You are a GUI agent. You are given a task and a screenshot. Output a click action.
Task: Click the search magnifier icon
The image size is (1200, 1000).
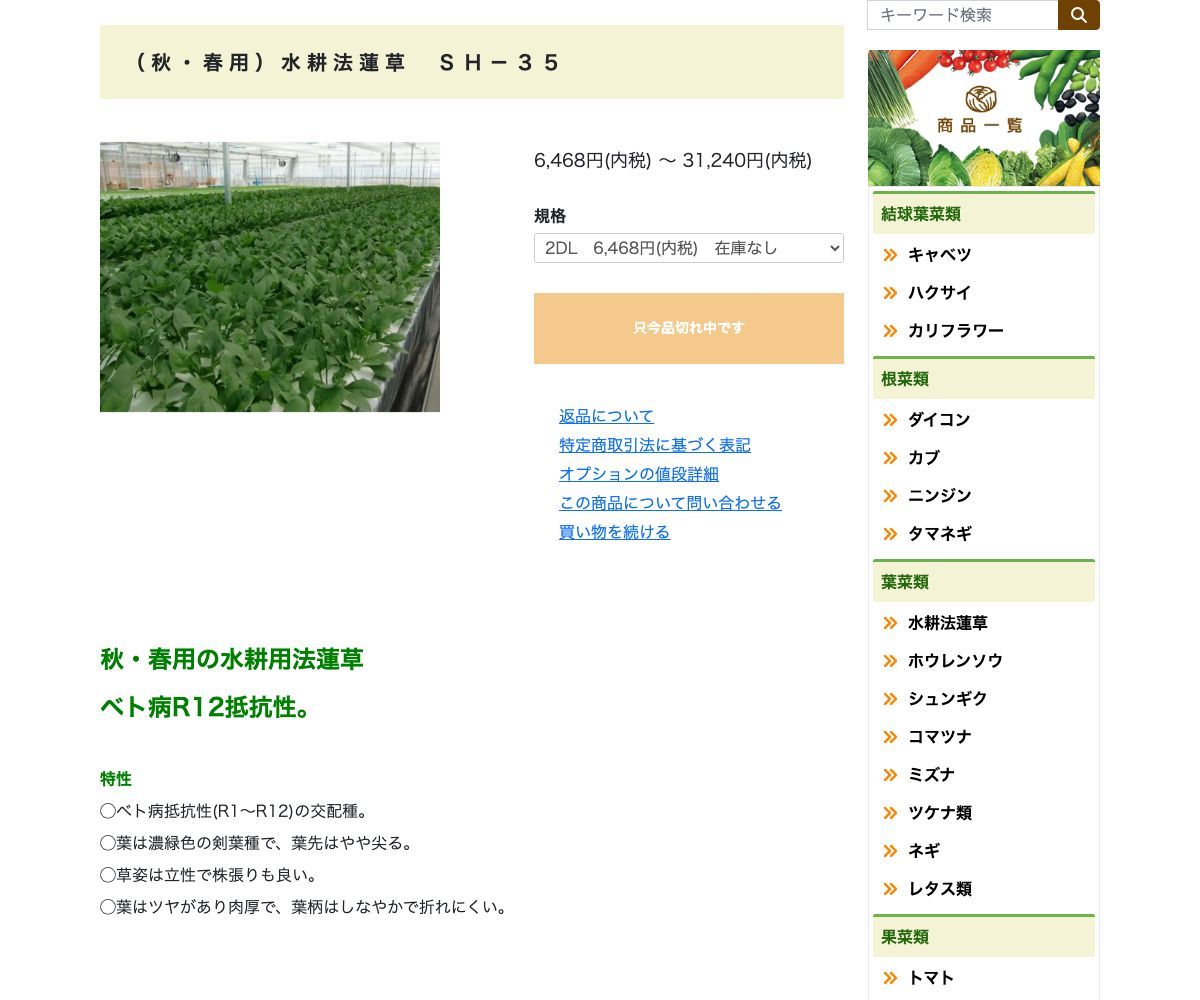point(1079,15)
